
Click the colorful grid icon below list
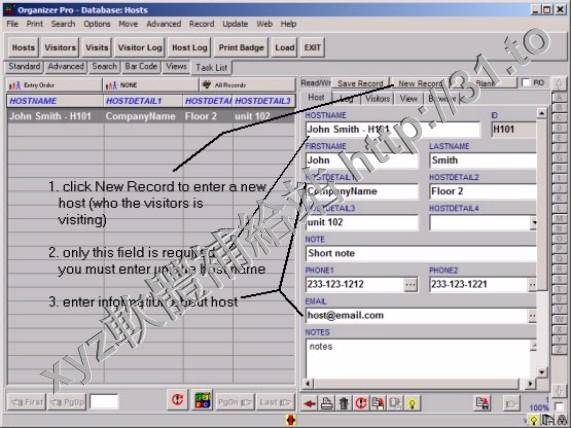[202, 400]
